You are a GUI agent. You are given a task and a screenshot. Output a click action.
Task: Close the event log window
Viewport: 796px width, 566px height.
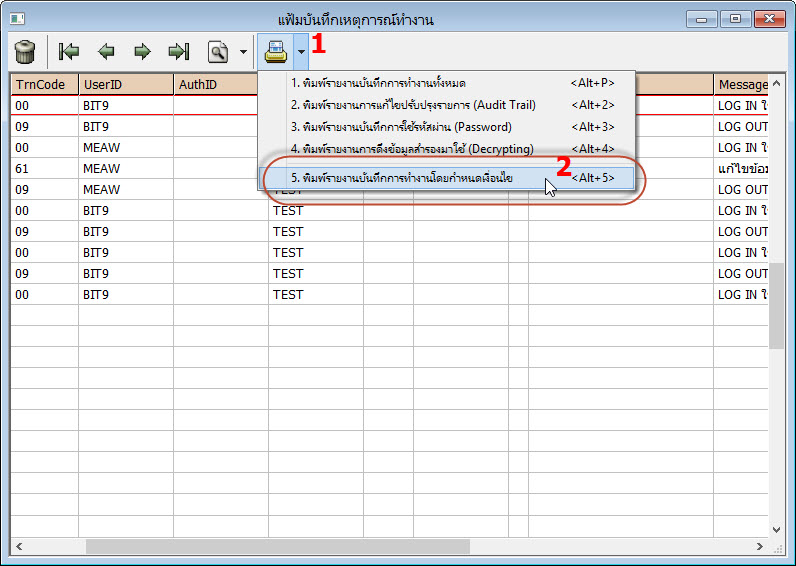point(769,19)
